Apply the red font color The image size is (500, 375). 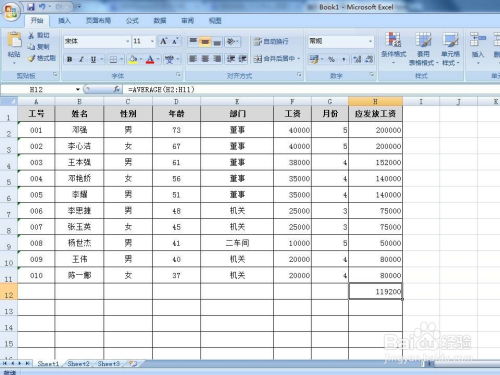(150, 59)
